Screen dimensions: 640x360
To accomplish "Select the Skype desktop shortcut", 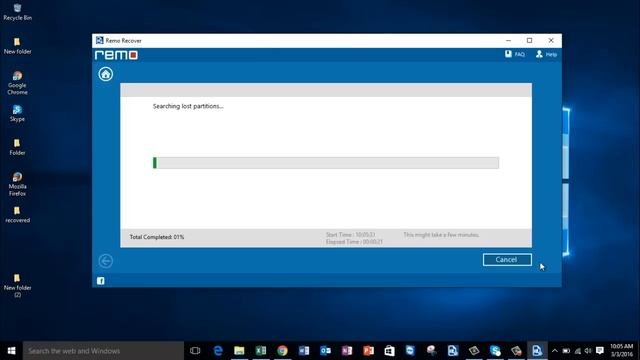I will coord(17,113).
